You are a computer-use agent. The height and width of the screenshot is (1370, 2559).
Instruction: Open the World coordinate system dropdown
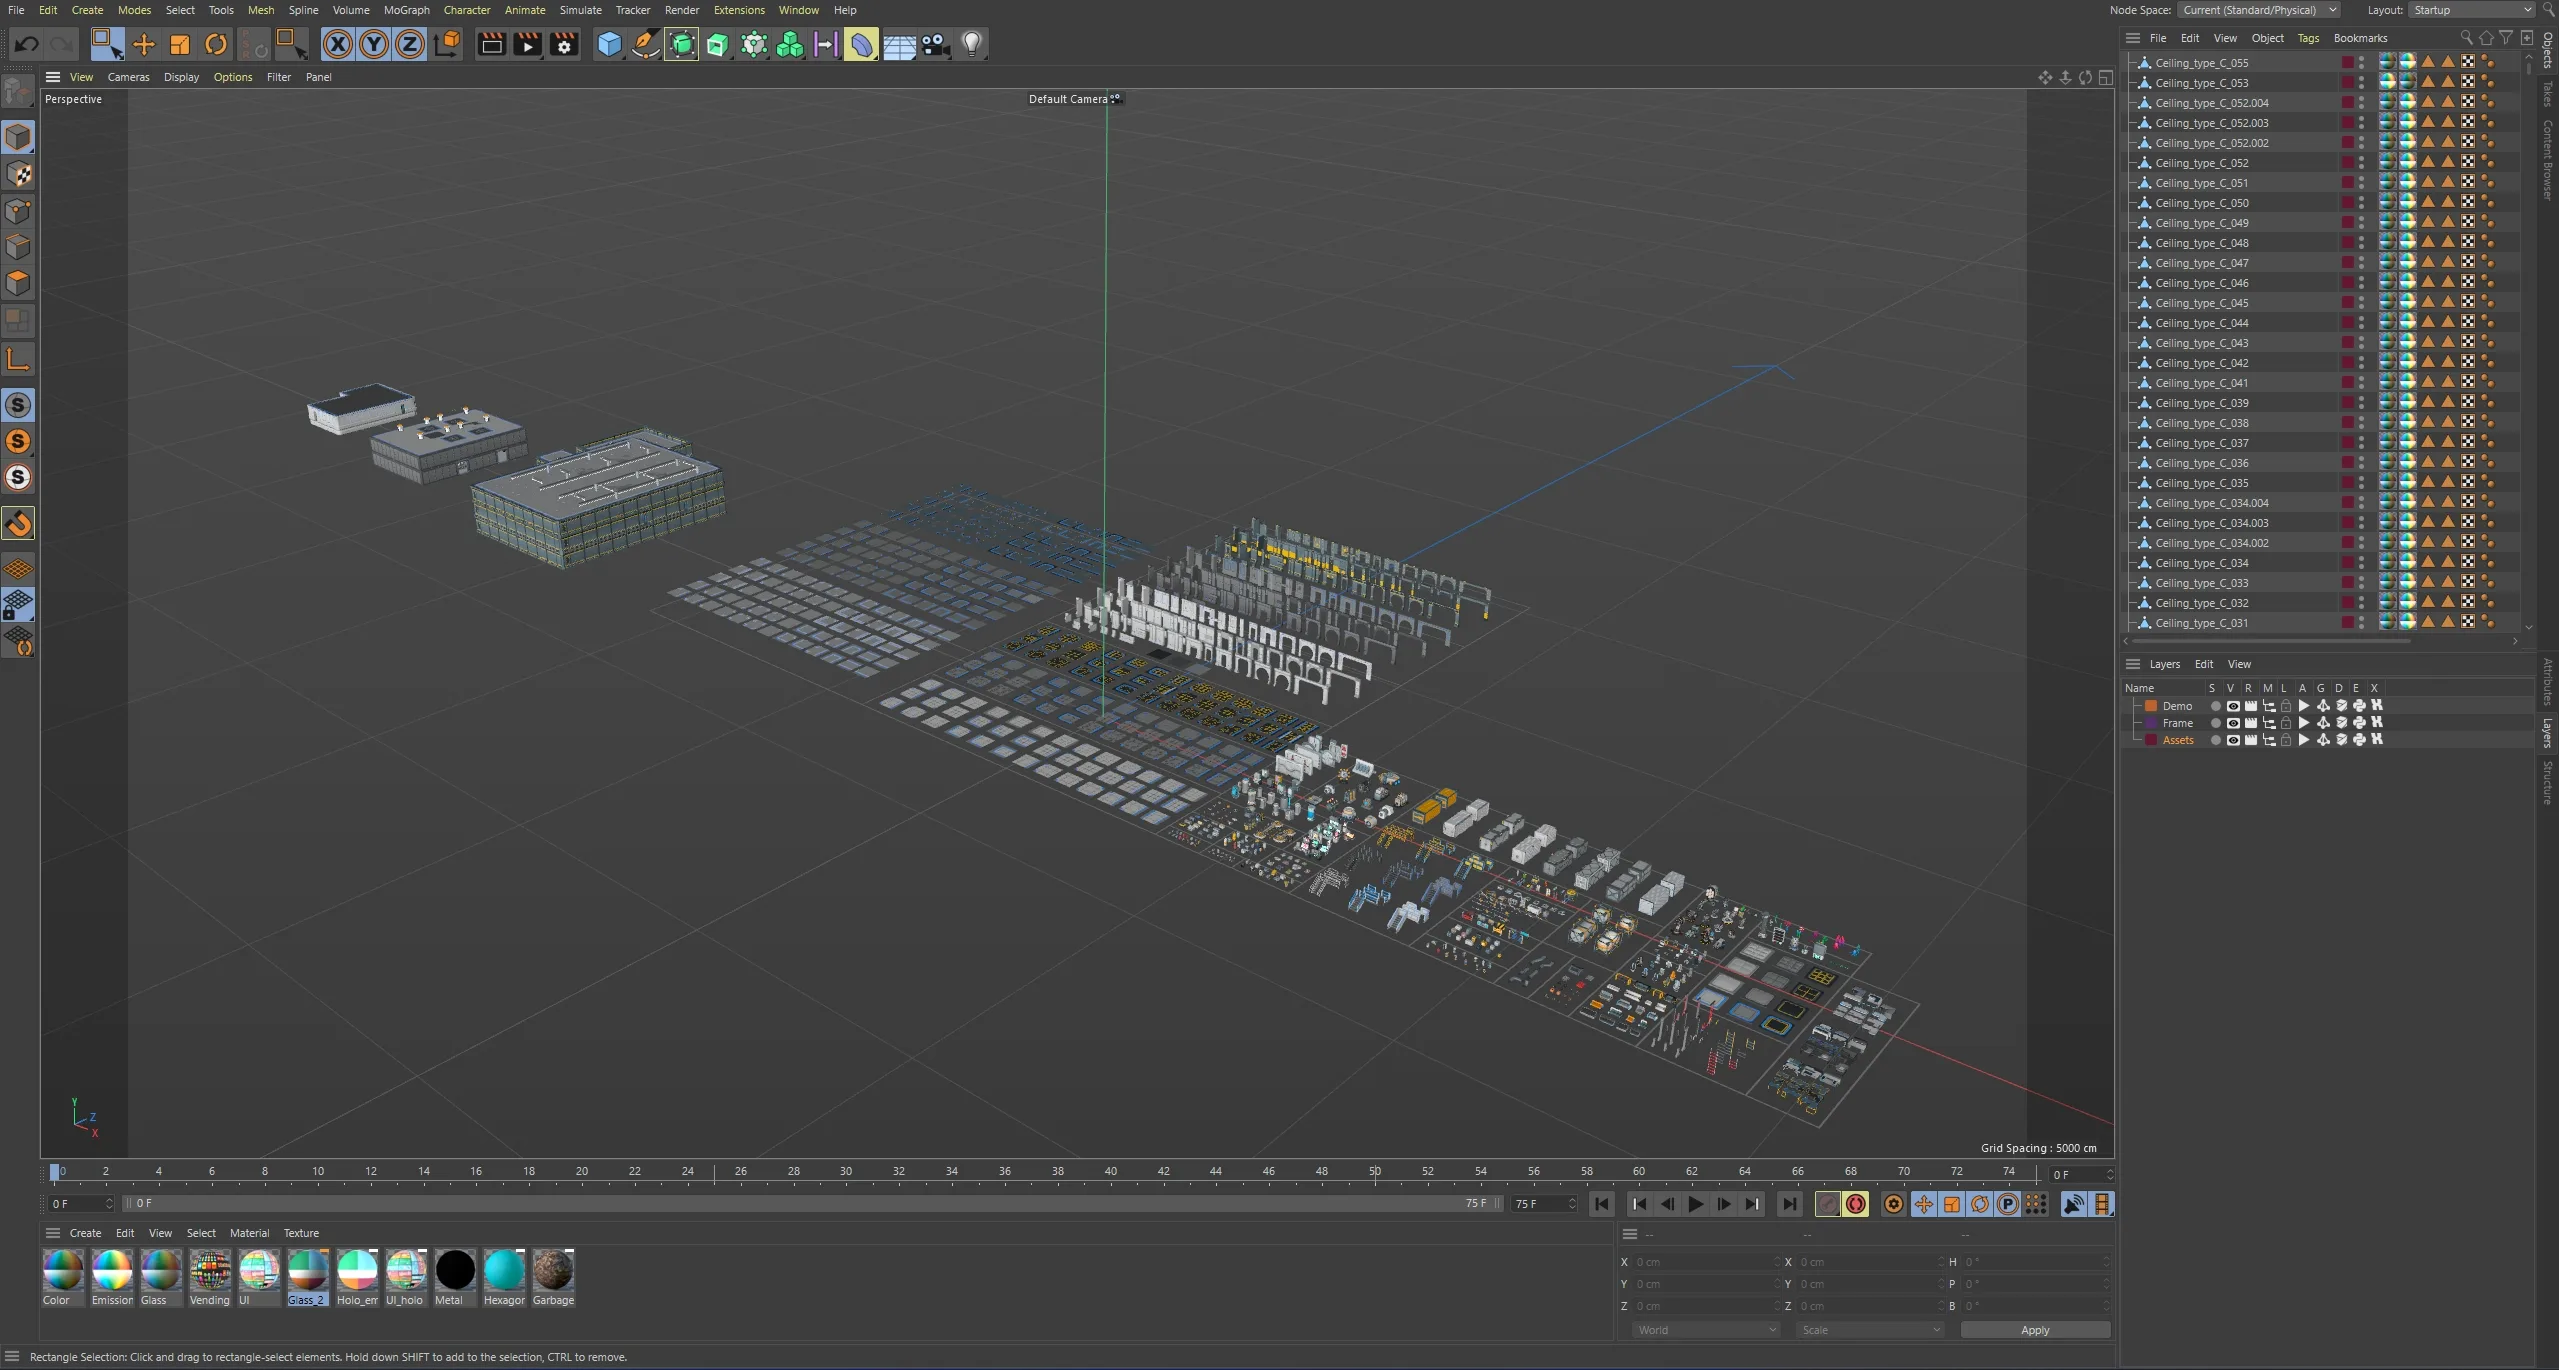click(1706, 1330)
